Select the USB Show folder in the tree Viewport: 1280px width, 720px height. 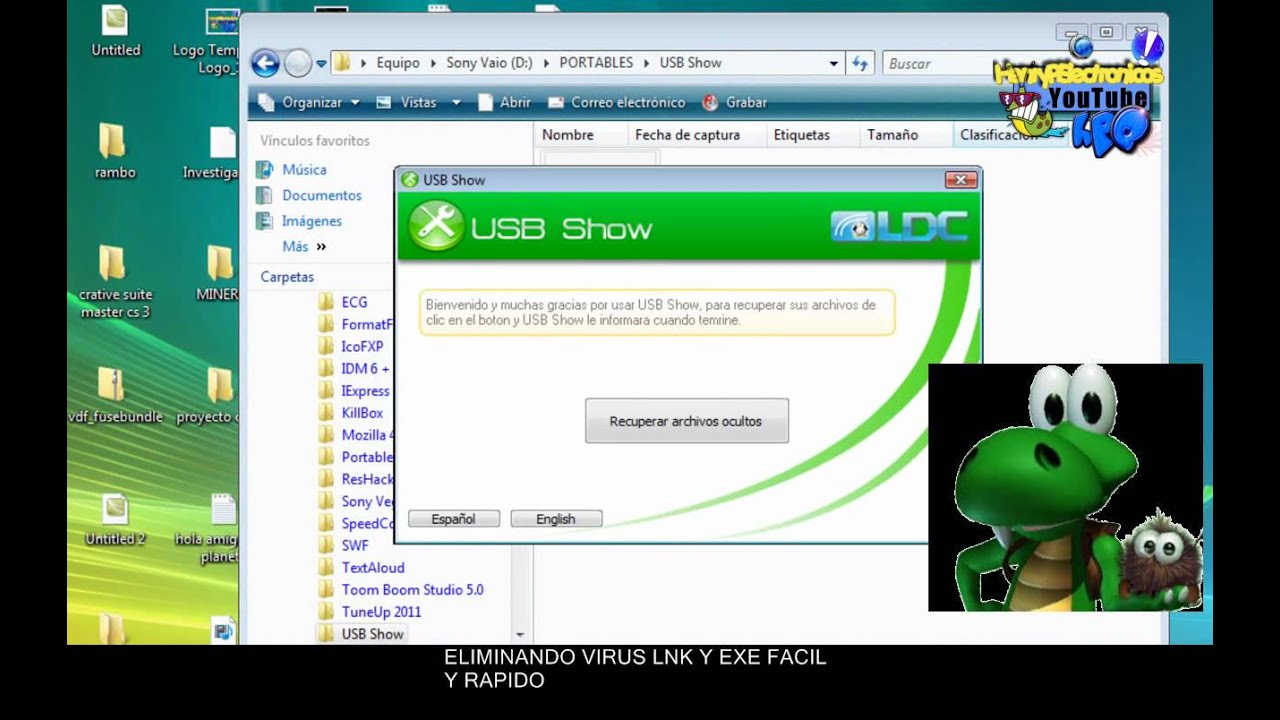(372, 633)
